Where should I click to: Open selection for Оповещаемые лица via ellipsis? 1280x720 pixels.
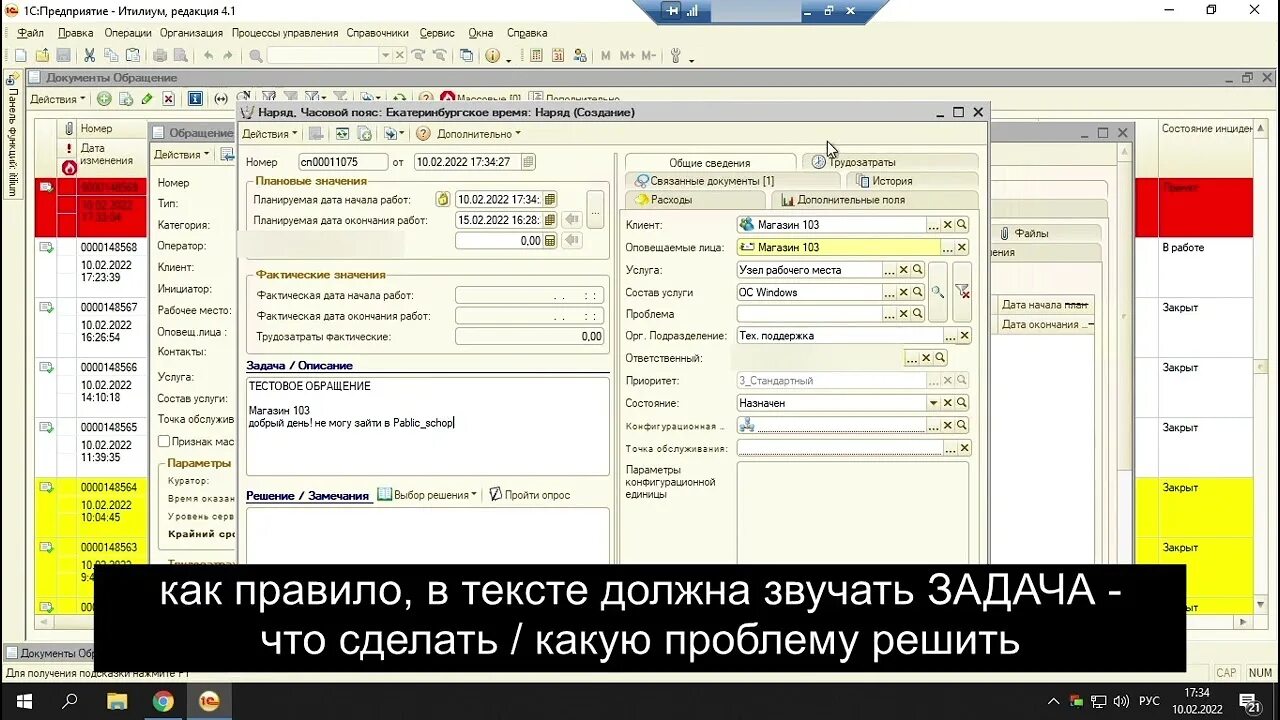(948, 247)
